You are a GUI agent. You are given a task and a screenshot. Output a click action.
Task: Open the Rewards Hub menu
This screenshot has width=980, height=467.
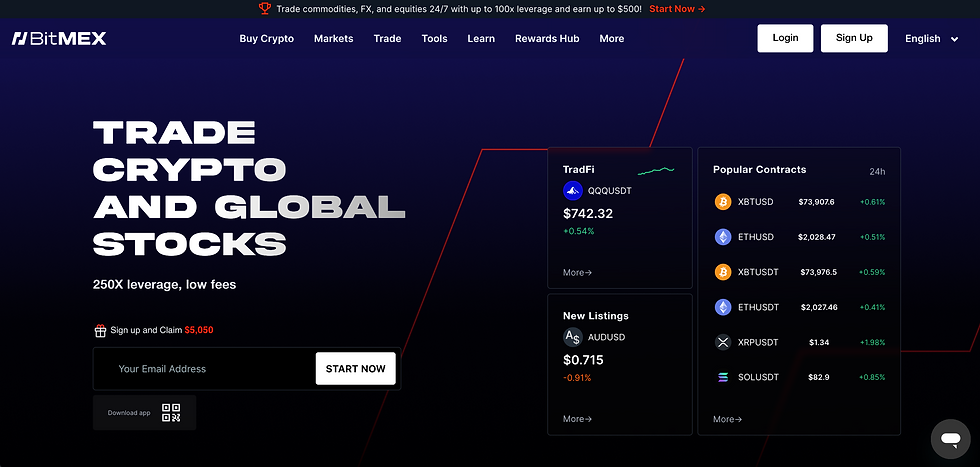click(x=547, y=39)
